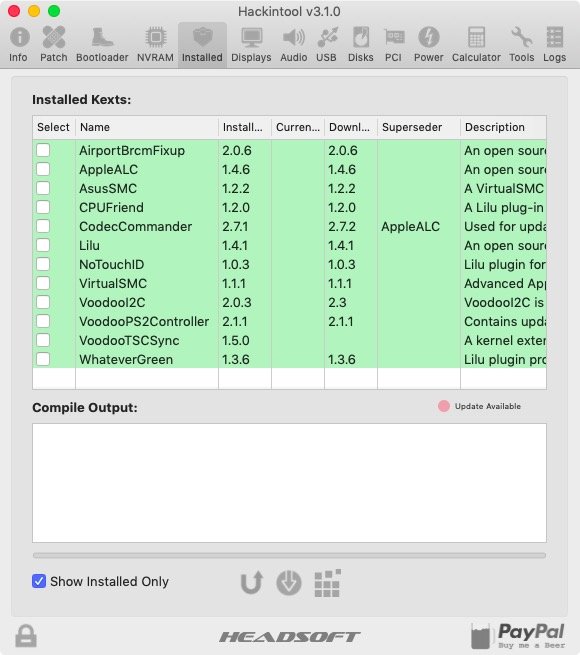Check the Lilu kext checkbox
580x655 pixels.
point(43,245)
